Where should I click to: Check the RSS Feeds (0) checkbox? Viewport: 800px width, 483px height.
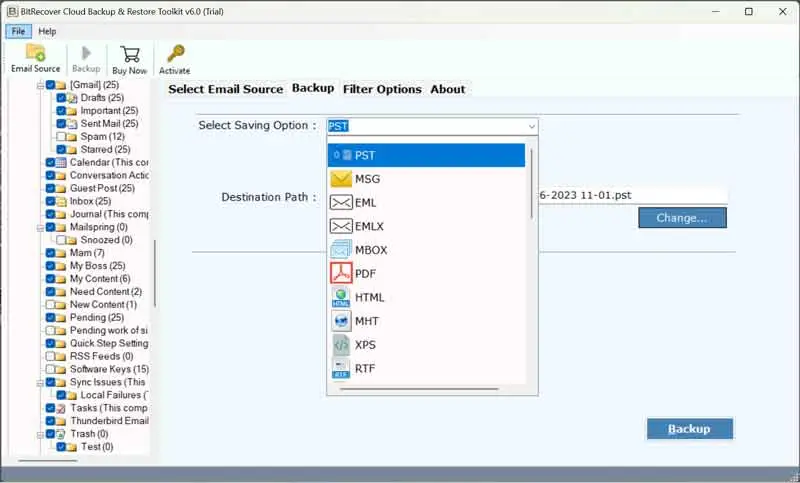point(50,356)
